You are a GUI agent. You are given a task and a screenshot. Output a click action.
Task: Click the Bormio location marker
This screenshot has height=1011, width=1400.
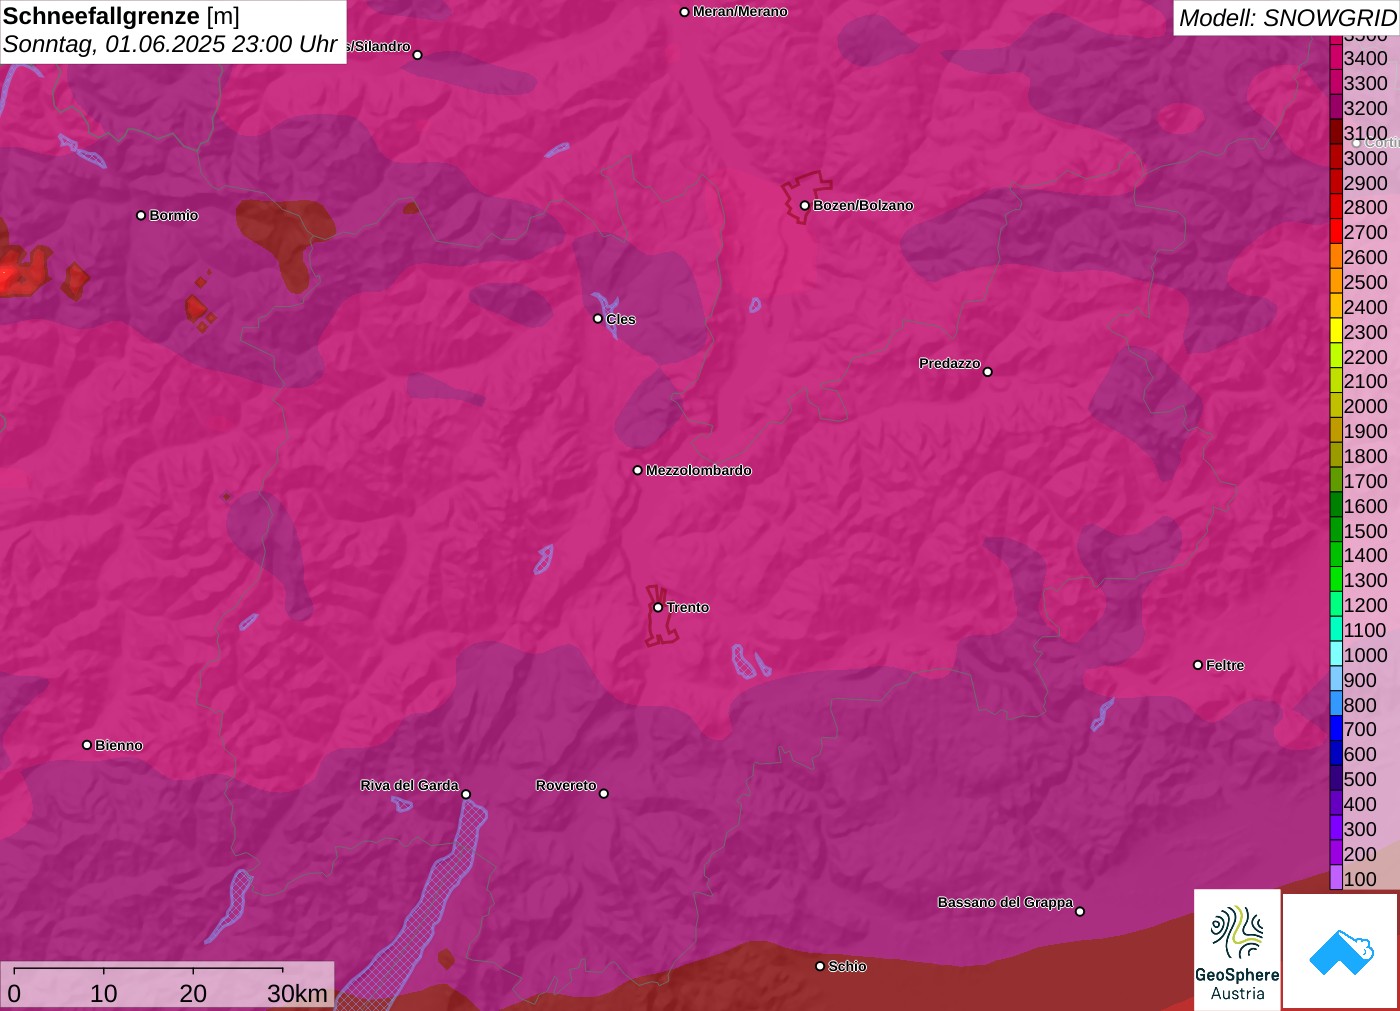coord(141,215)
